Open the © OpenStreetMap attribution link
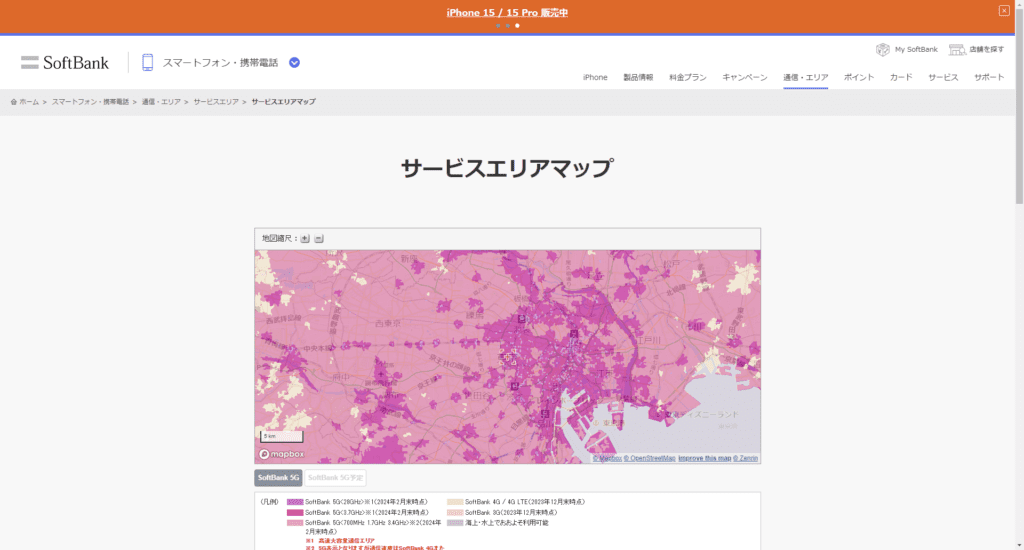This screenshot has width=1024, height=550. point(649,459)
